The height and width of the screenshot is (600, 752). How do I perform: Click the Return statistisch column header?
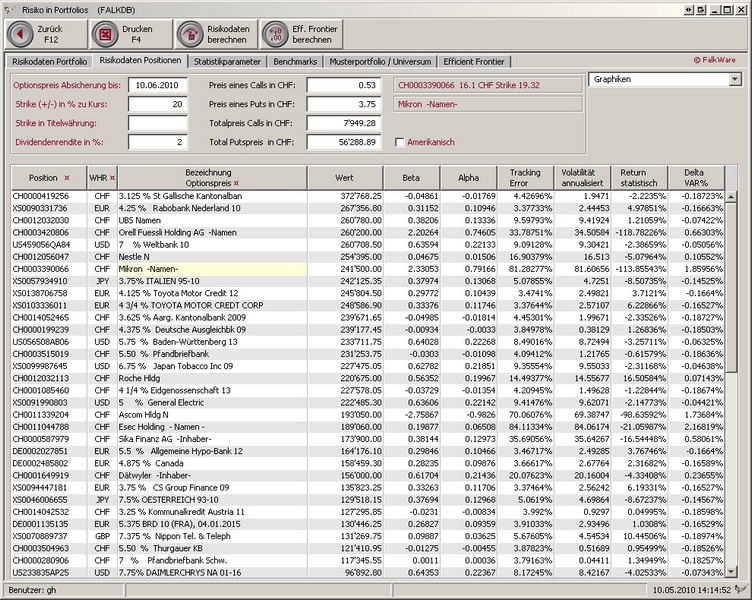click(639, 178)
